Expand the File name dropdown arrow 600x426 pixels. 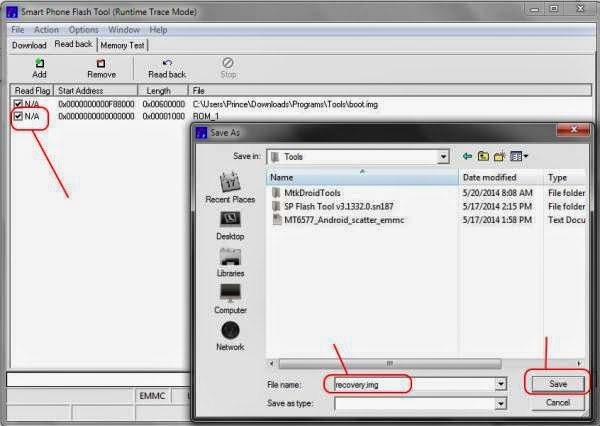501,384
